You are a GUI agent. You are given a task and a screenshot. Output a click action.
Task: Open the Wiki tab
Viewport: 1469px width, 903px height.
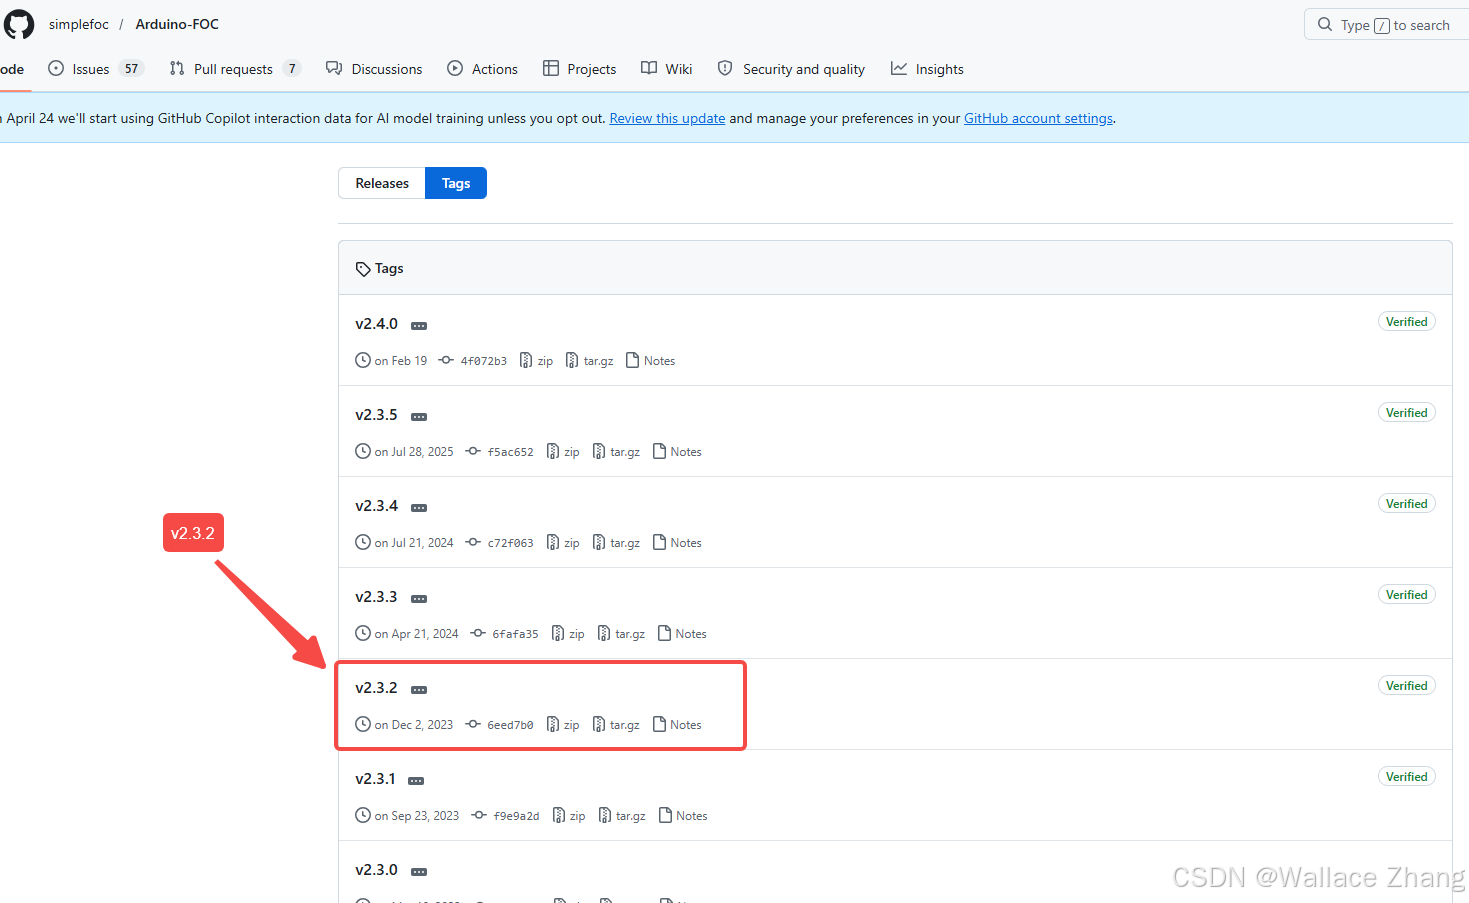click(x=666, y=69)
